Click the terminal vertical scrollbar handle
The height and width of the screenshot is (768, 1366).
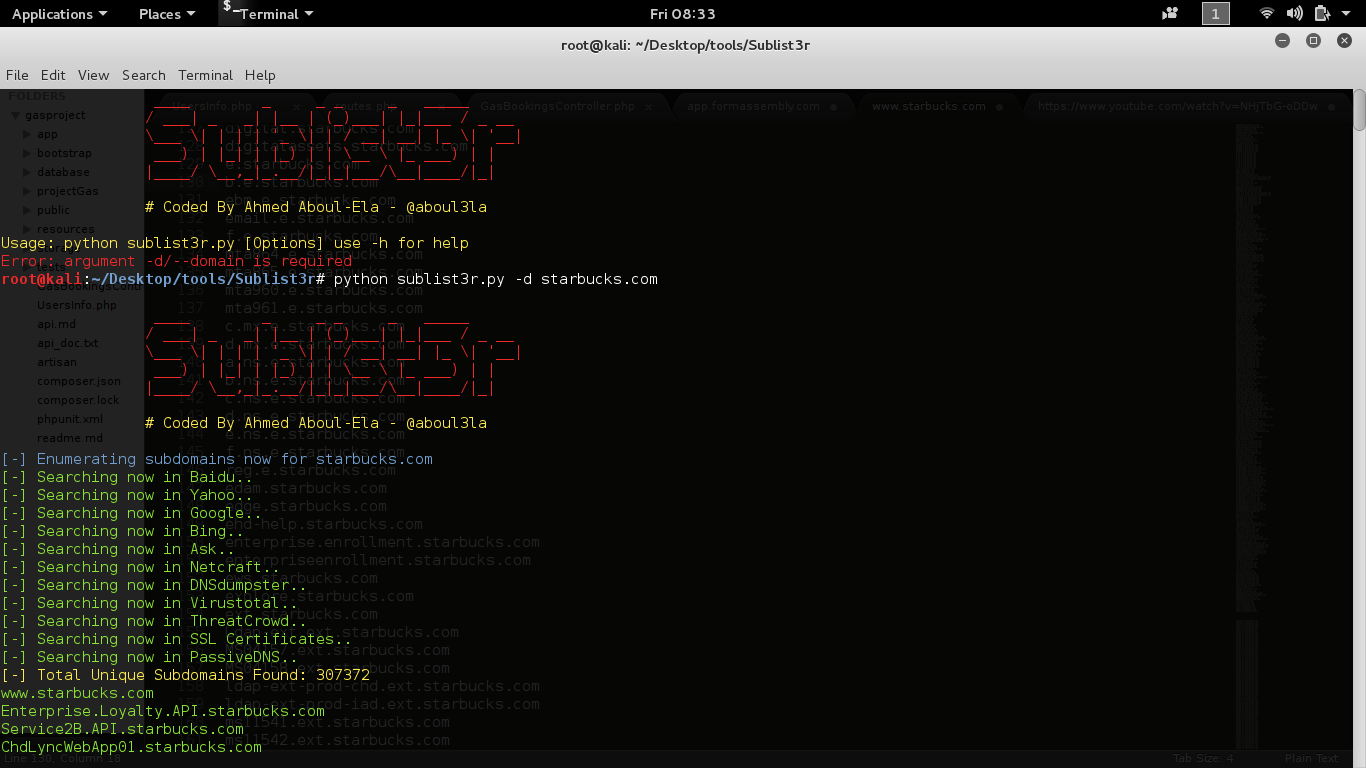1359,110
